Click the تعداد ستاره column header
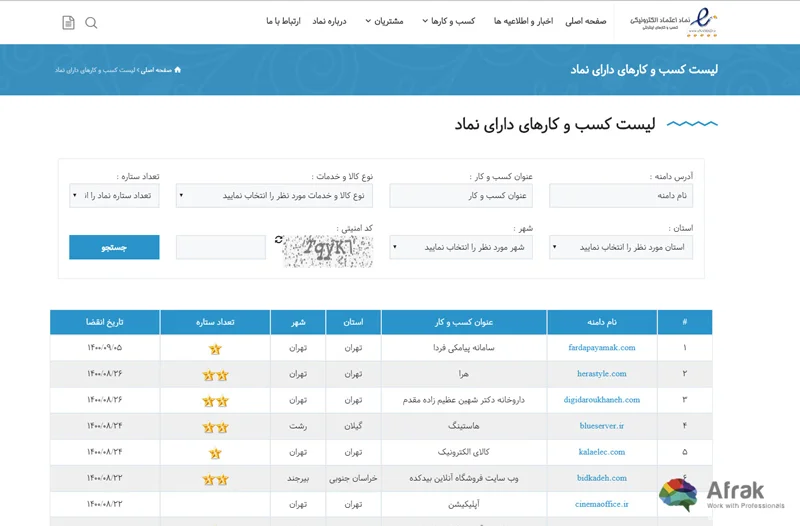This screenshot has width=800, height=526. click(x=215, y=322)
